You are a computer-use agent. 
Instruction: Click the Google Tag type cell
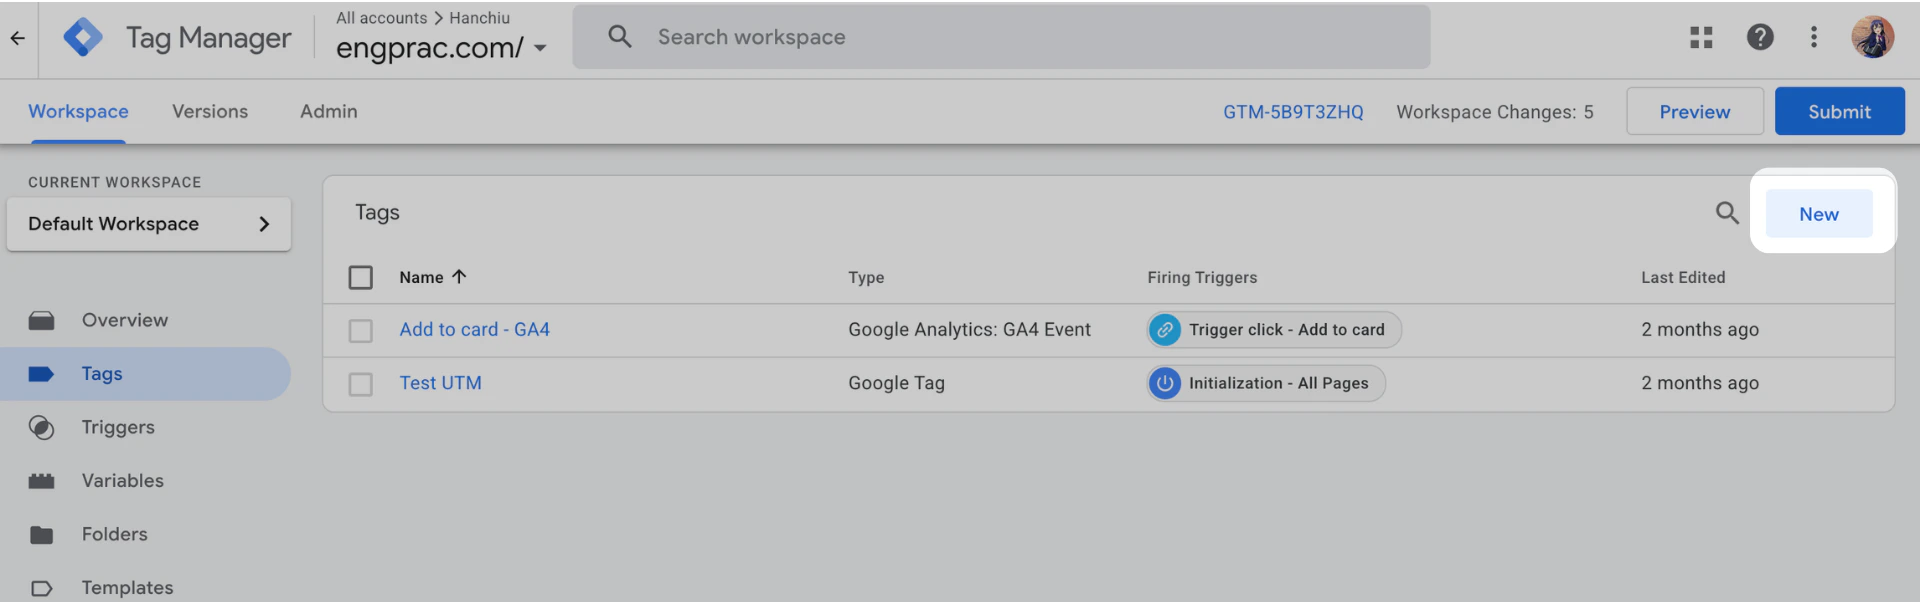tap(896, 383)
